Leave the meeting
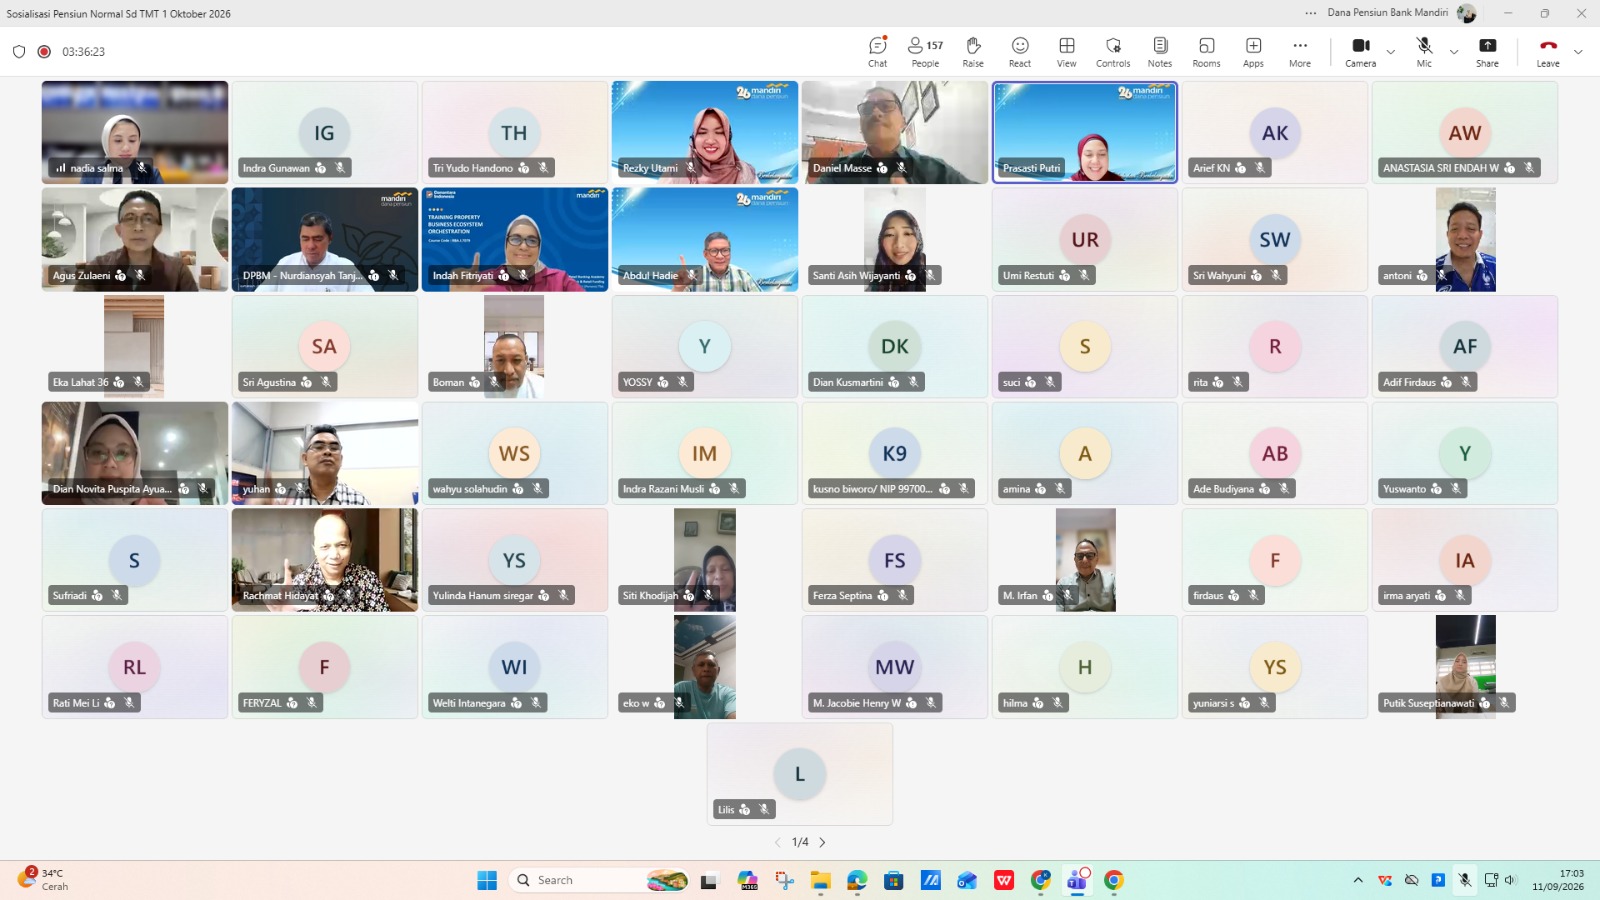This screenshot has width=1600, height=900. coord(1548,52)
